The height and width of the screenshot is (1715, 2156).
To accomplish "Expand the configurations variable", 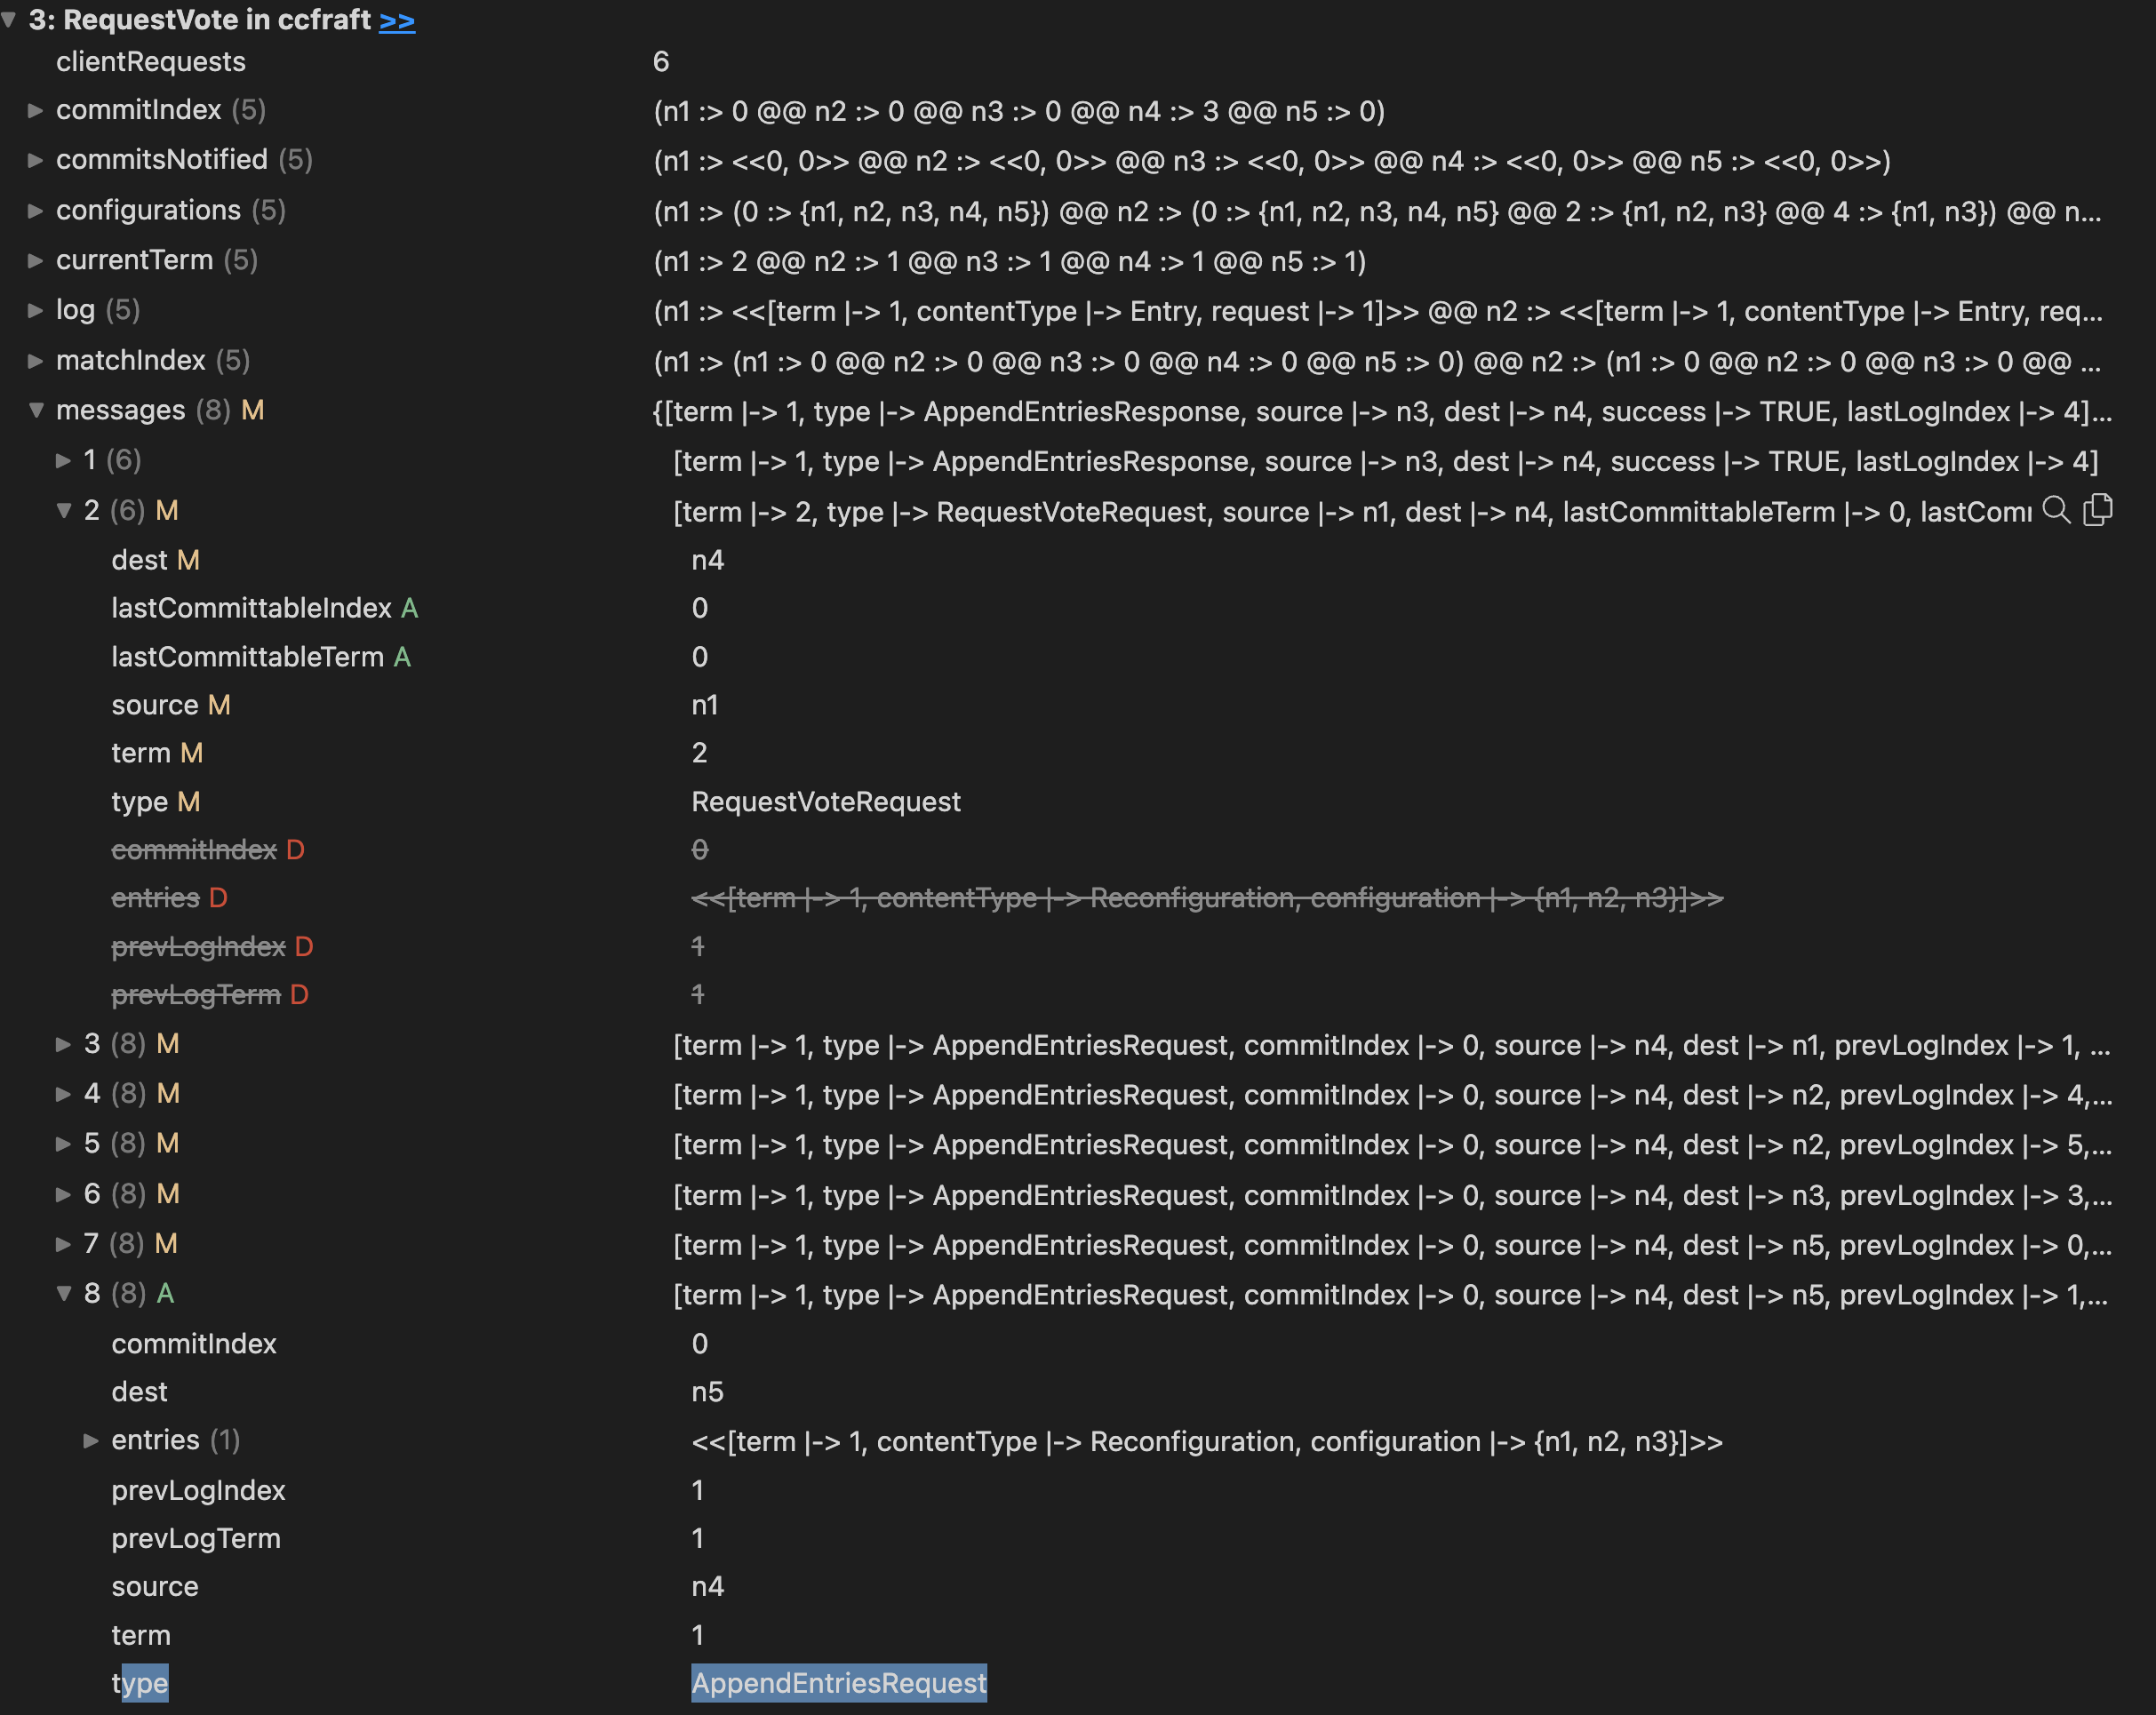I will point(36,210).
